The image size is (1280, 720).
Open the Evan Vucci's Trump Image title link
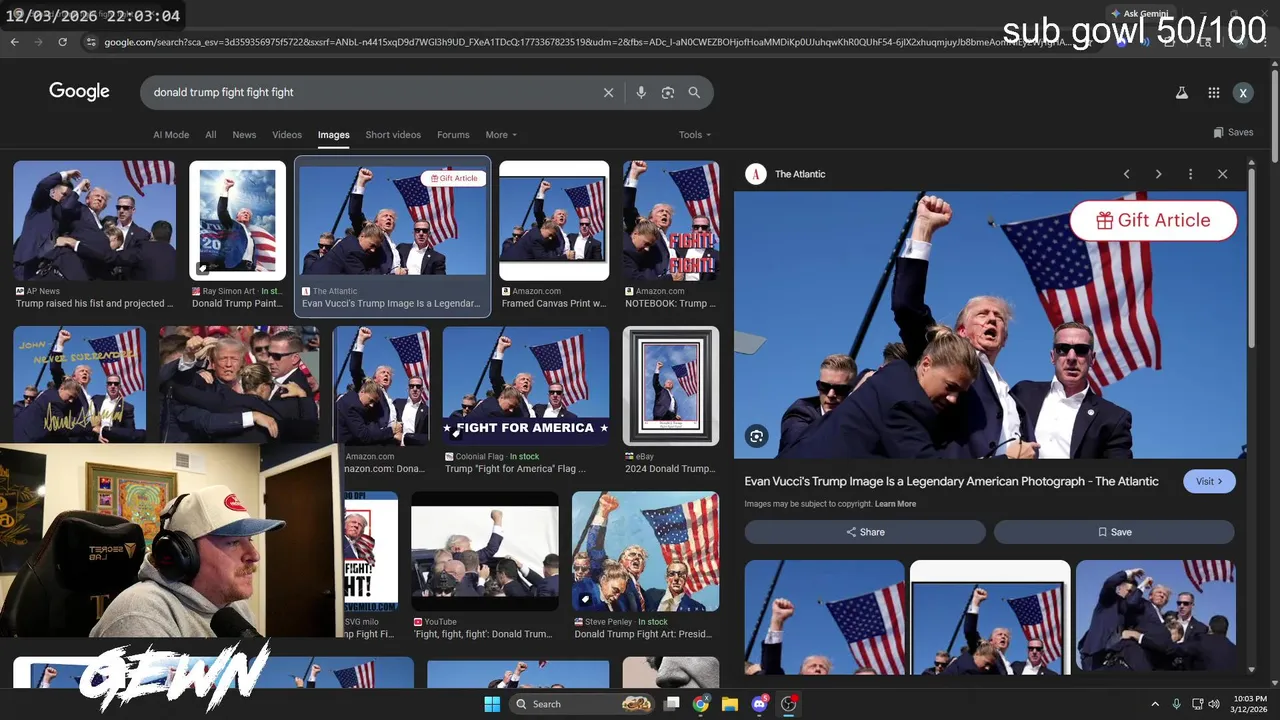[x=951, y=481]
